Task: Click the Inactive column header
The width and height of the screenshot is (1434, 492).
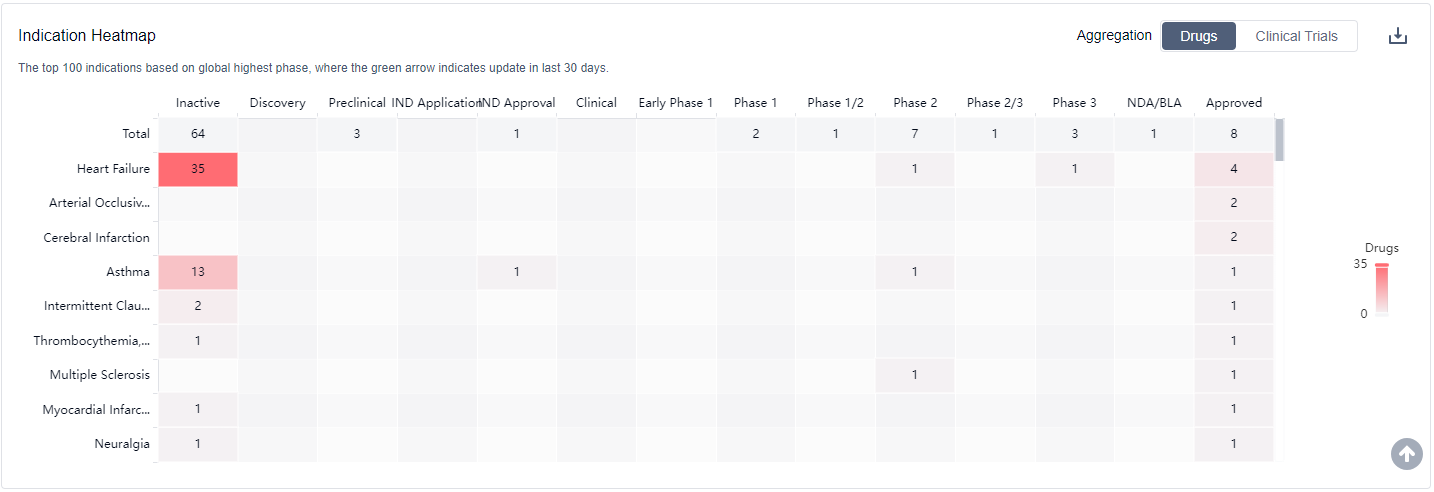Action: point(198,102)
